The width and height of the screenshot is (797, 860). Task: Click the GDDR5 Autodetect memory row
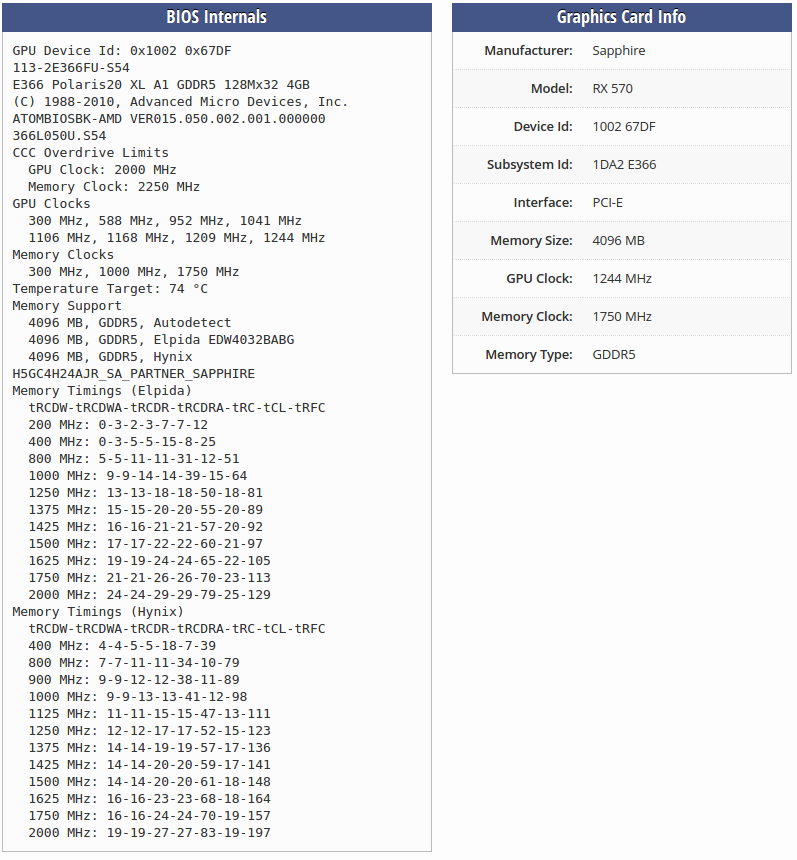point(129,322)
